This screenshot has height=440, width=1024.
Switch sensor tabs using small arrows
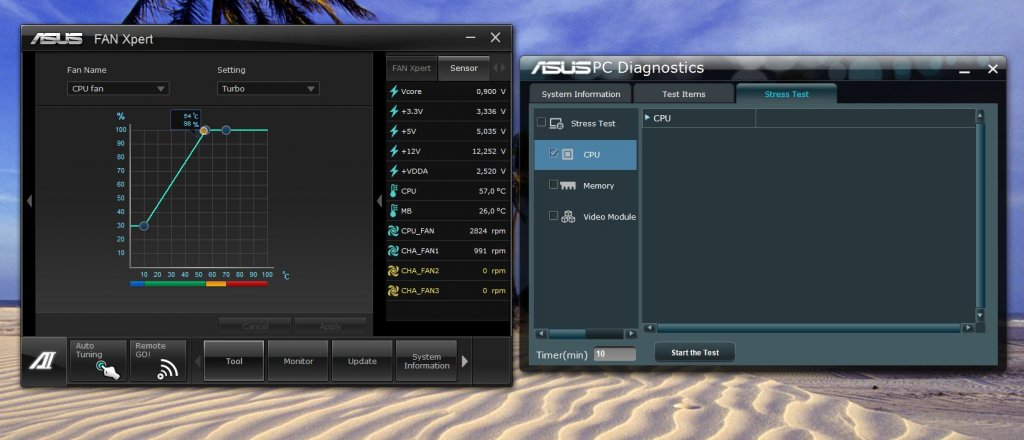click(x=499, y=68)
